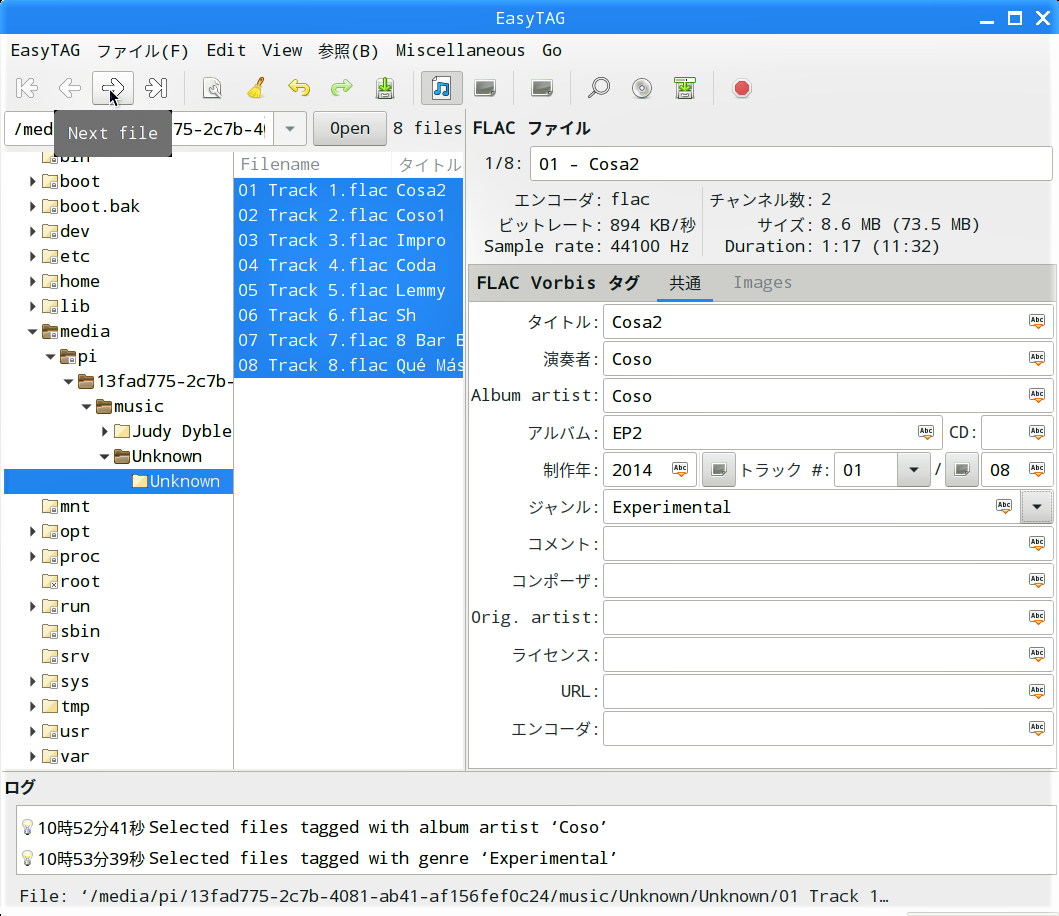Click the broom clear tags icon
The width and height of the screenshot is (1059, 916).
click(256, 88)
